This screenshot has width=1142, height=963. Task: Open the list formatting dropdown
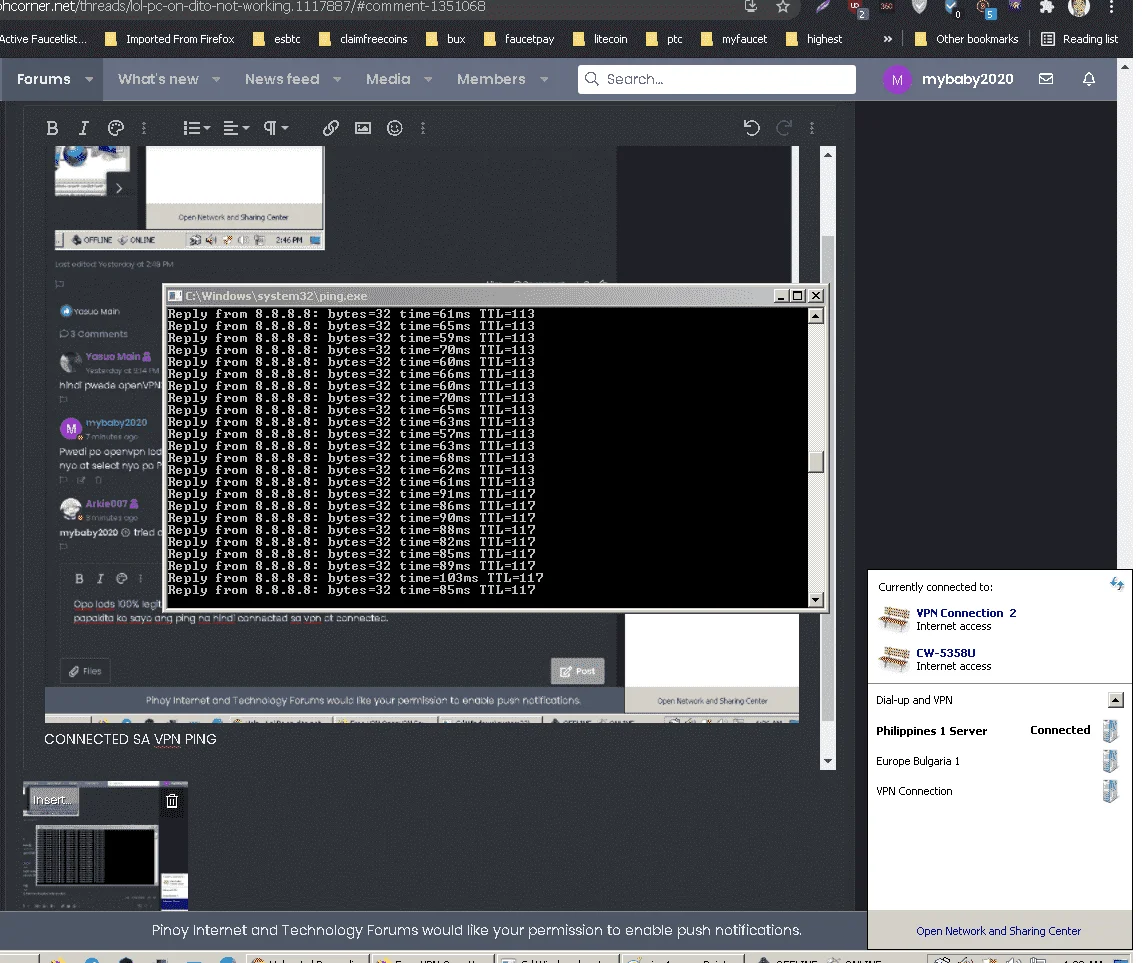pyautogui.click(x=197, y=128)
